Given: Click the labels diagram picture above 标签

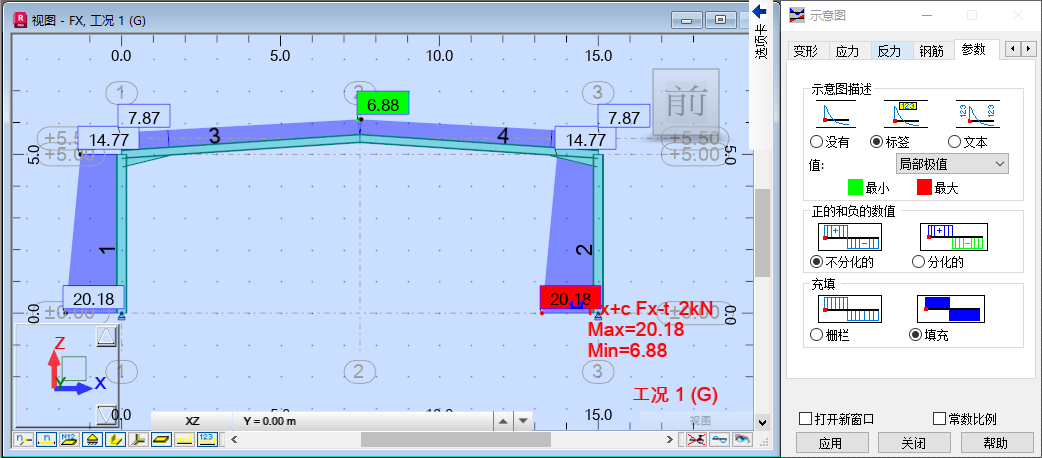Looking at the screenshot, I should click(905, 114).
